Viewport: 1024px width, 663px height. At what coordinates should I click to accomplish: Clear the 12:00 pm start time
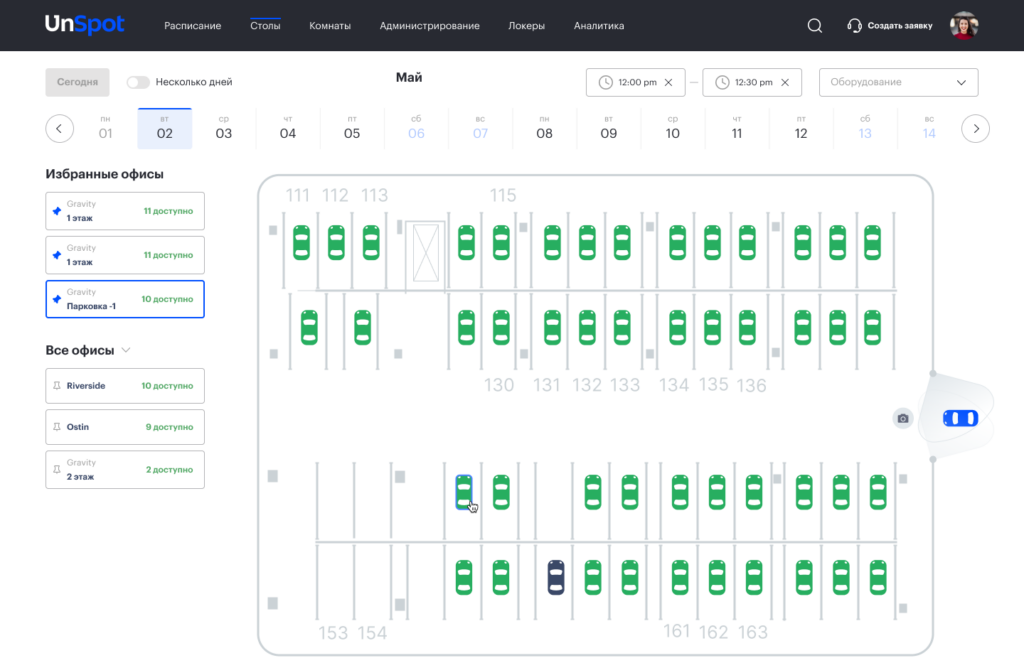click(668, 82)
